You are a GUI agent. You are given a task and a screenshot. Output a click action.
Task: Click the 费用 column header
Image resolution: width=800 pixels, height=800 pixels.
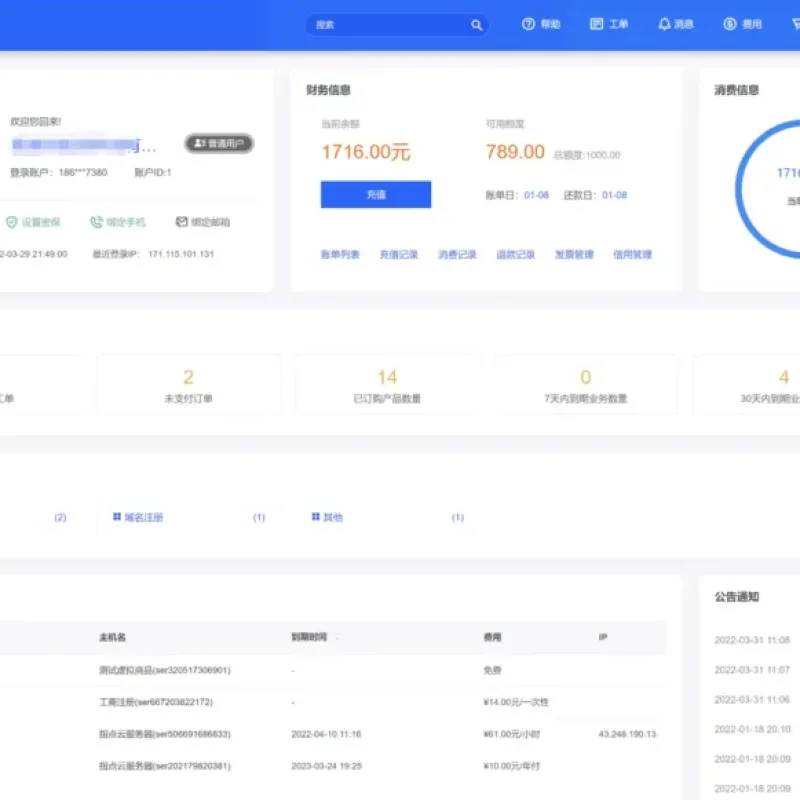[492, 637]
